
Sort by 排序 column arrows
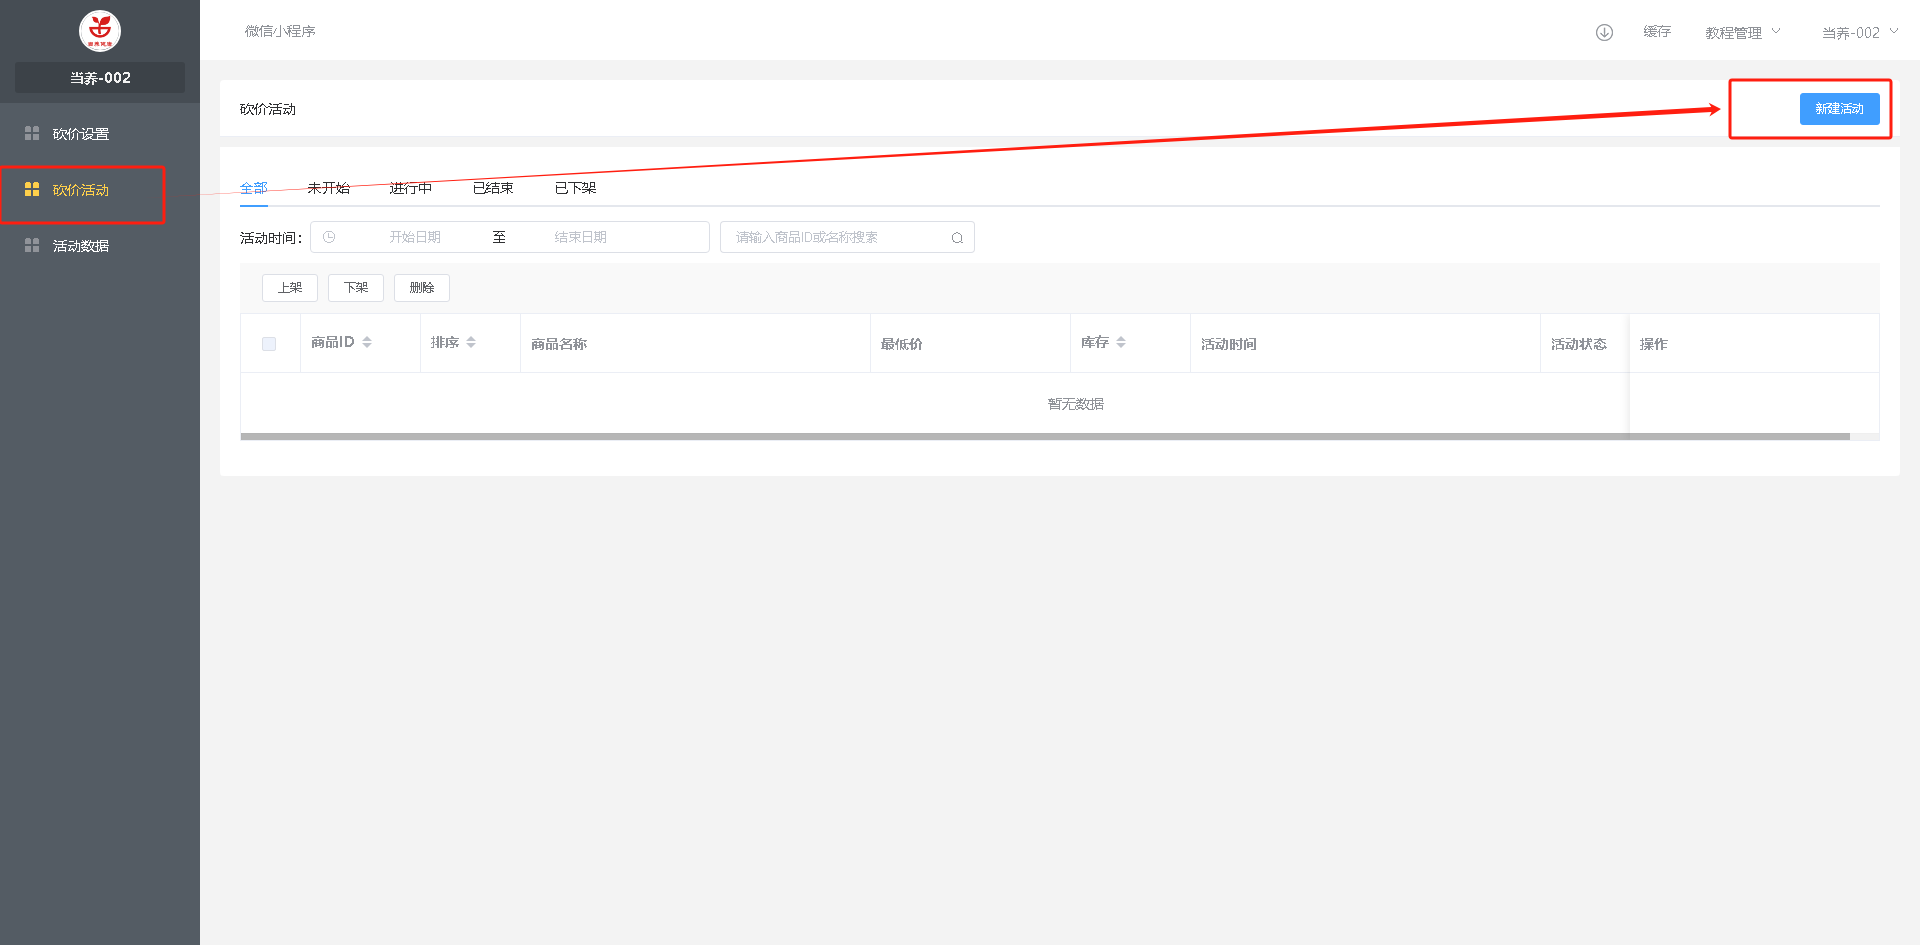[x=471, y=342]
